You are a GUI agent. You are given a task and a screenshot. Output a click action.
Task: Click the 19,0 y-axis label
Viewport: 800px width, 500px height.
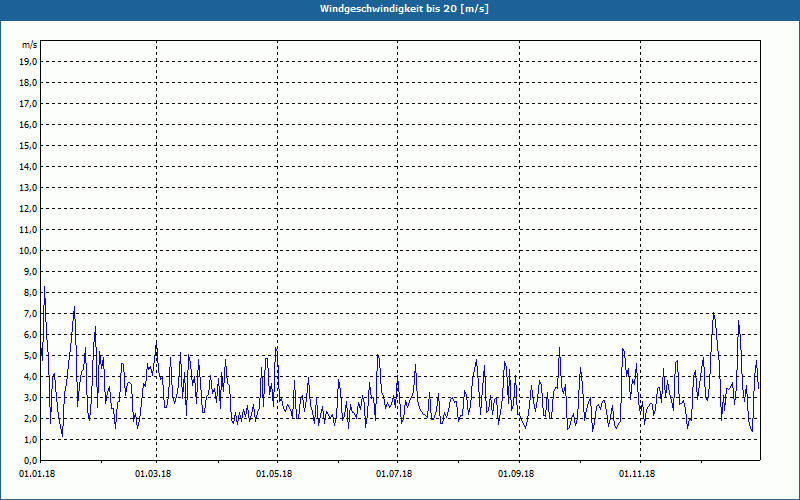(x=28, y=62)
